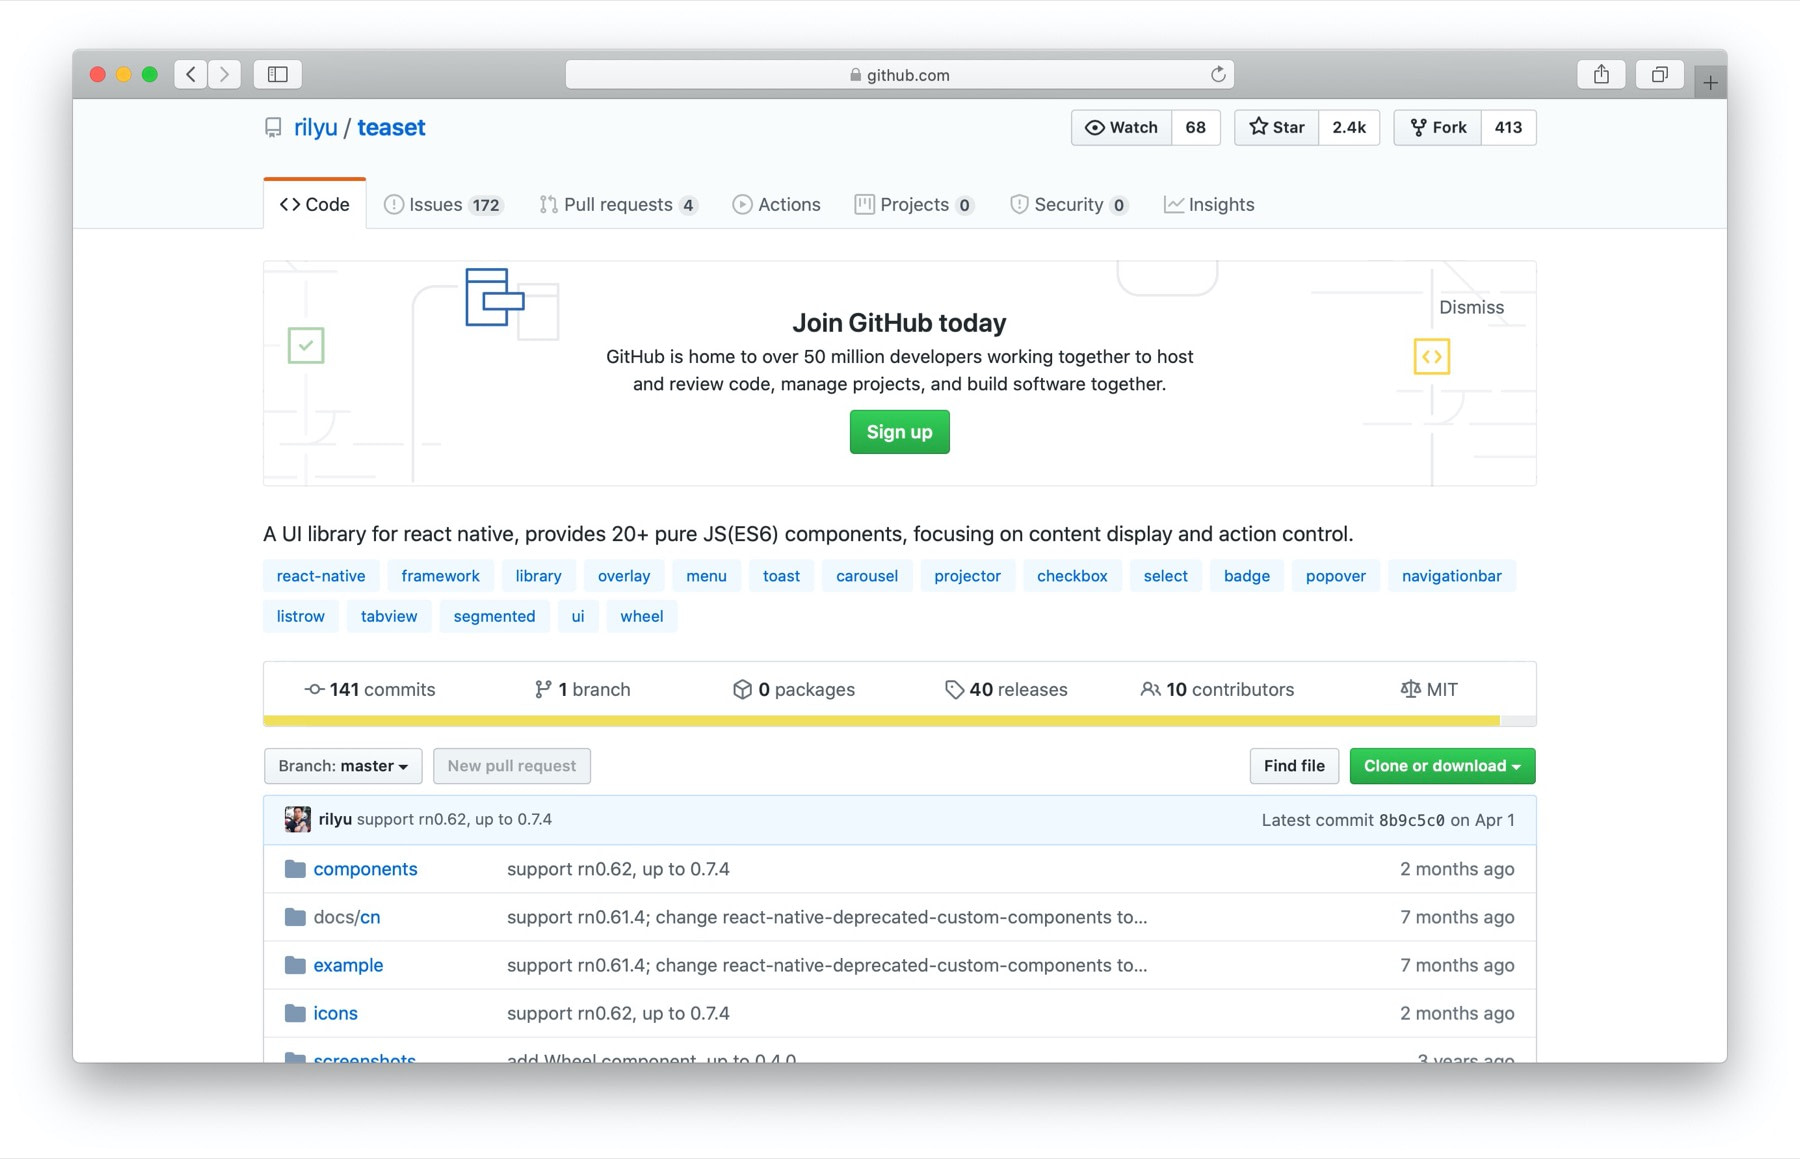Viewport: 1800px width, 1159px height.
Task: Click the Watch button
Action: click(1121, 127)
